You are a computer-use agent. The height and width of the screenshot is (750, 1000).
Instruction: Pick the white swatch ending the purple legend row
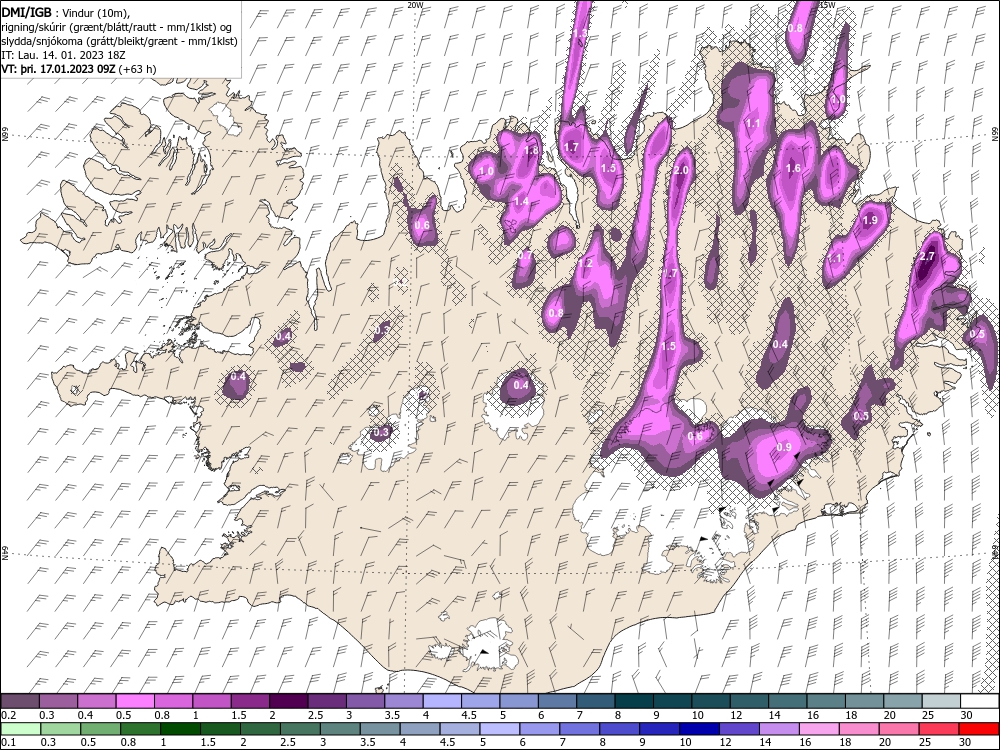(980, 702)
